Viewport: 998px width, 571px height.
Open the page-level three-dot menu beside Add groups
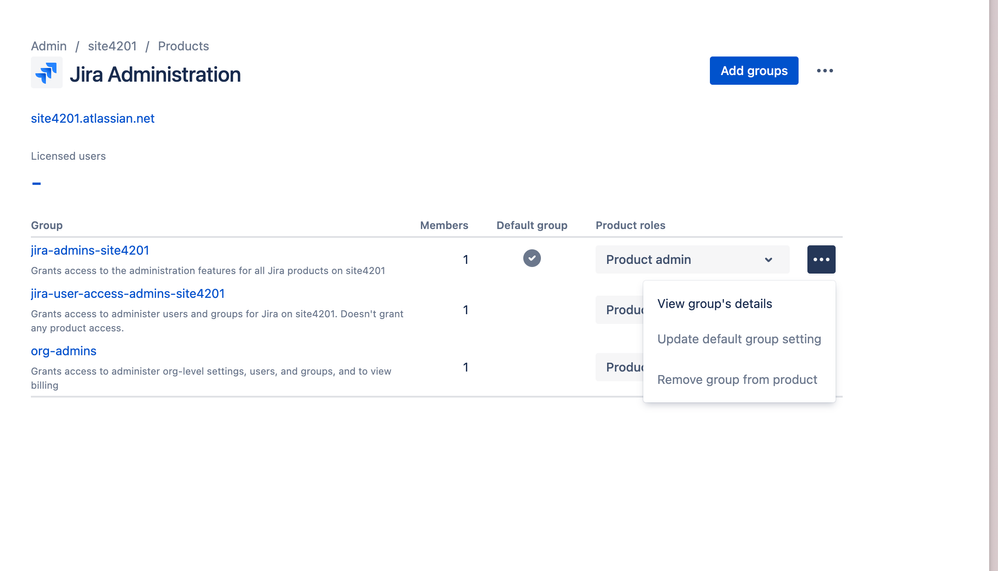824,71
